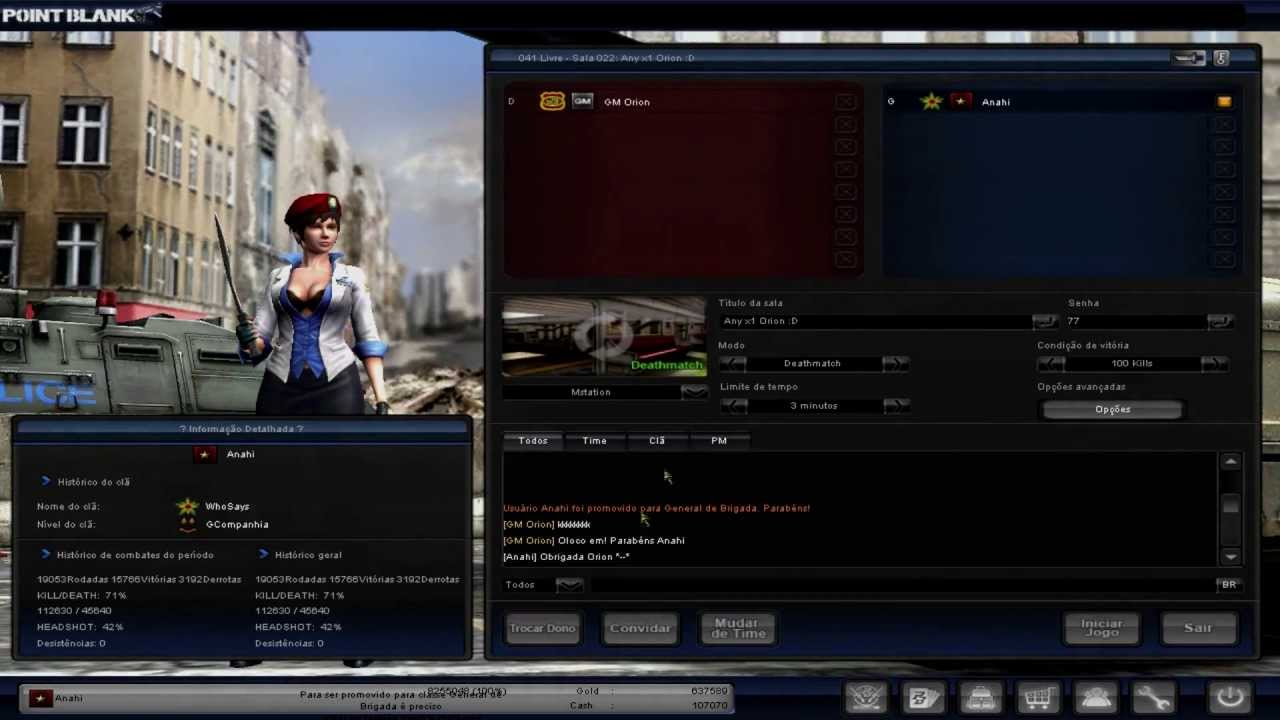Switch to the PM chat tab
Image resolution: width=1280 pixels, height=720 pixels.
click(x=719, y=440)
